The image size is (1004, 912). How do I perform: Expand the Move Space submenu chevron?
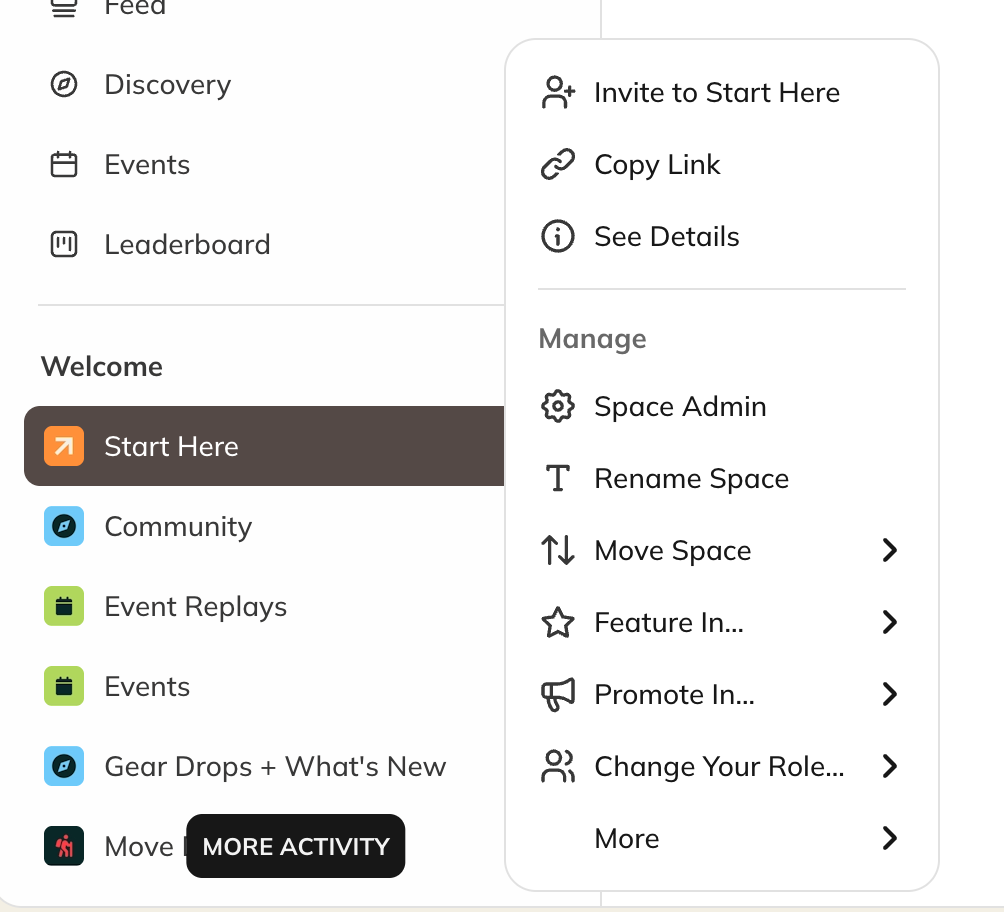pos(889,550)
